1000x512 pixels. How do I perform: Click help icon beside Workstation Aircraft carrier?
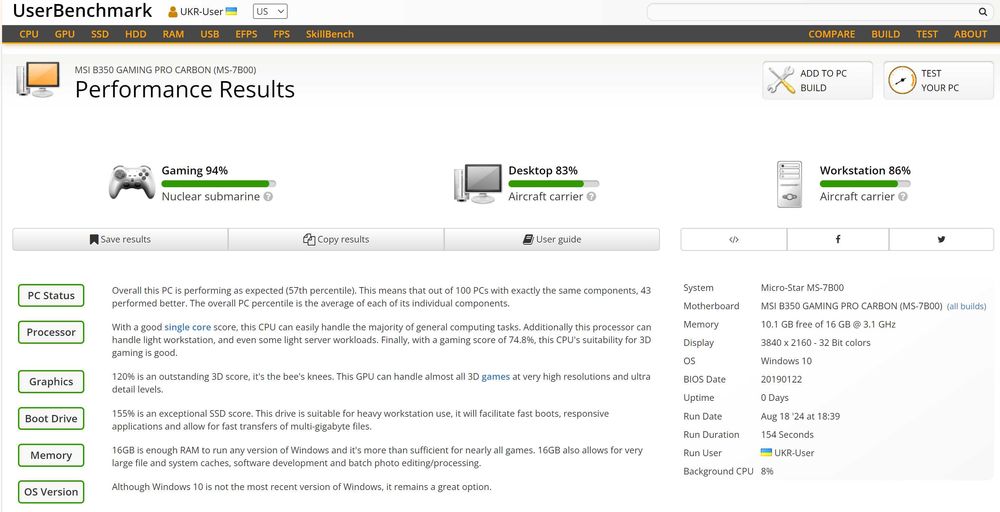pyautogui.click(x=902, y=196)
